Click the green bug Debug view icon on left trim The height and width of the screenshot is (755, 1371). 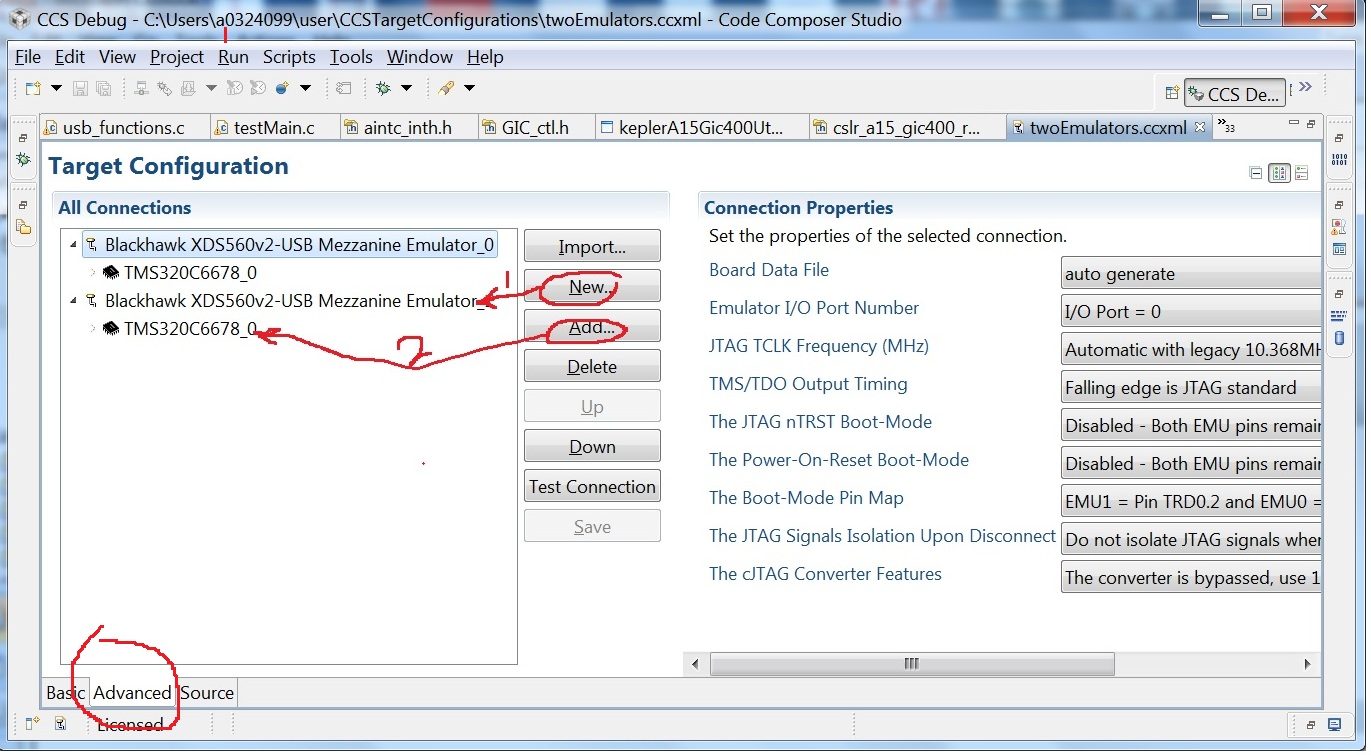(23, 159)
